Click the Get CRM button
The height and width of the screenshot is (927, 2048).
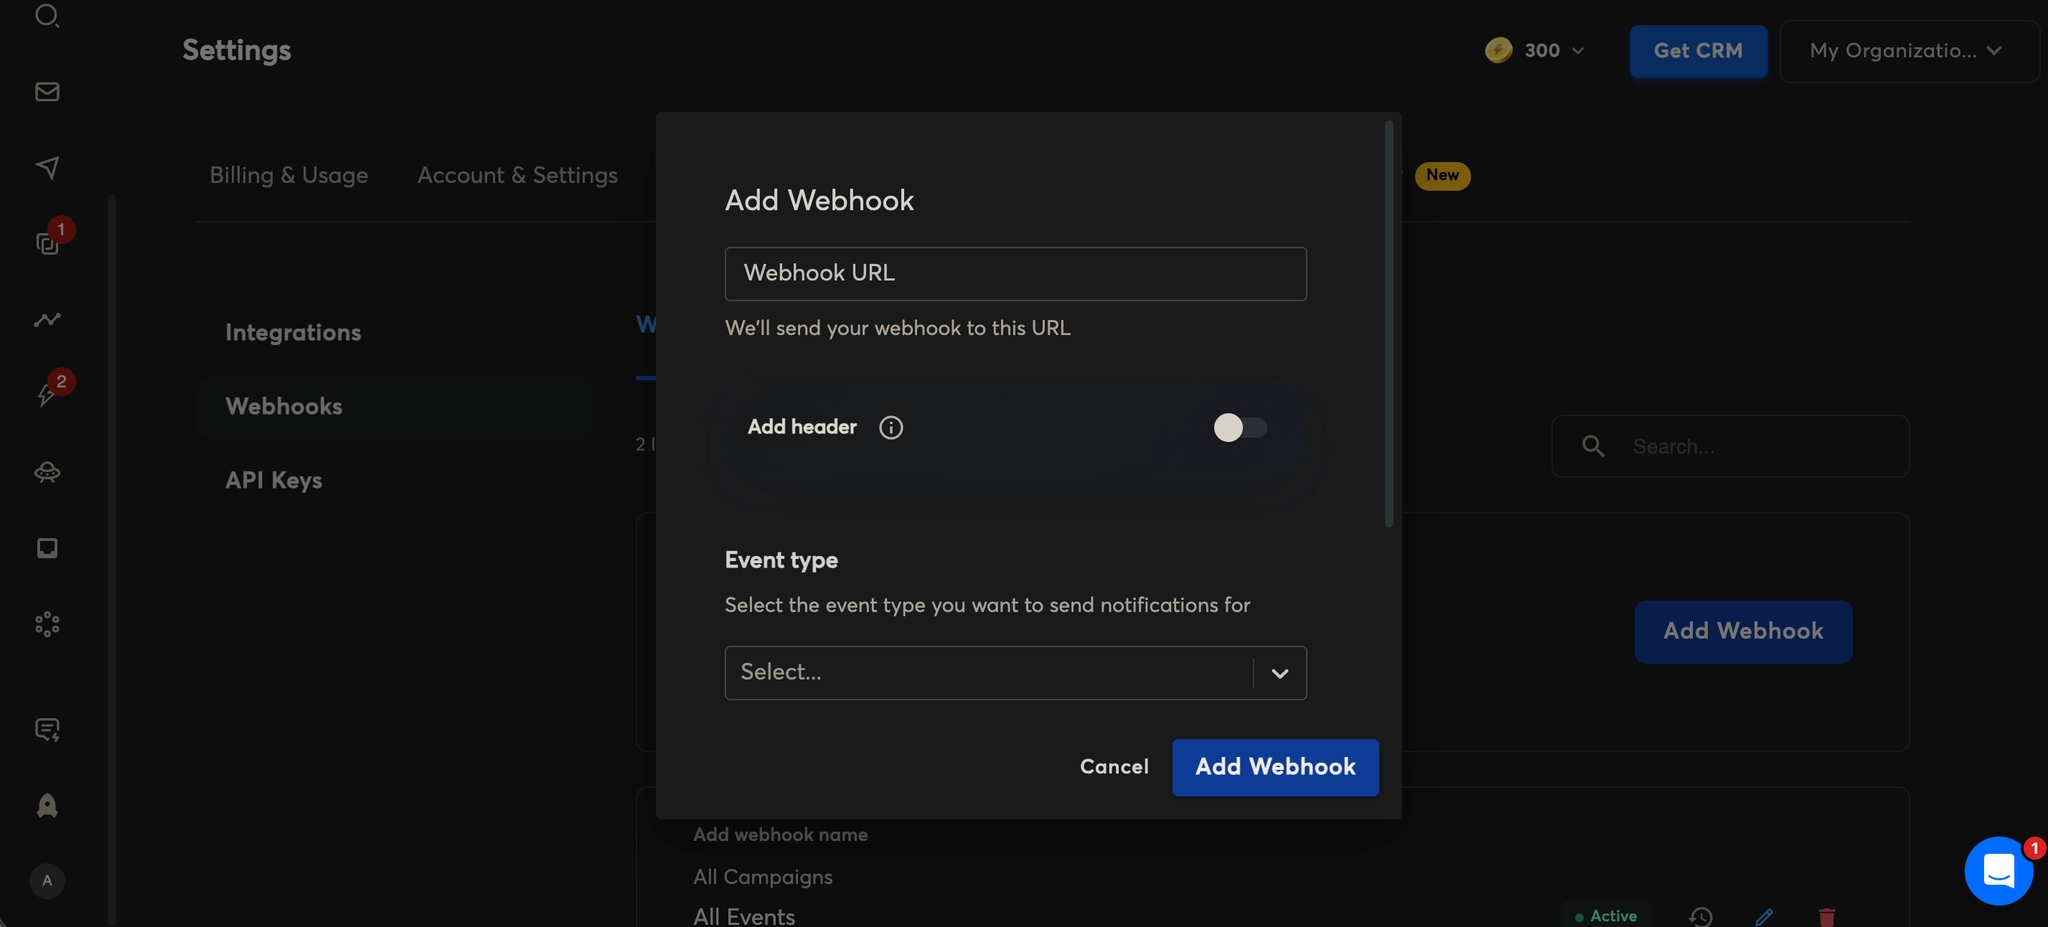tap(1697, 51)
